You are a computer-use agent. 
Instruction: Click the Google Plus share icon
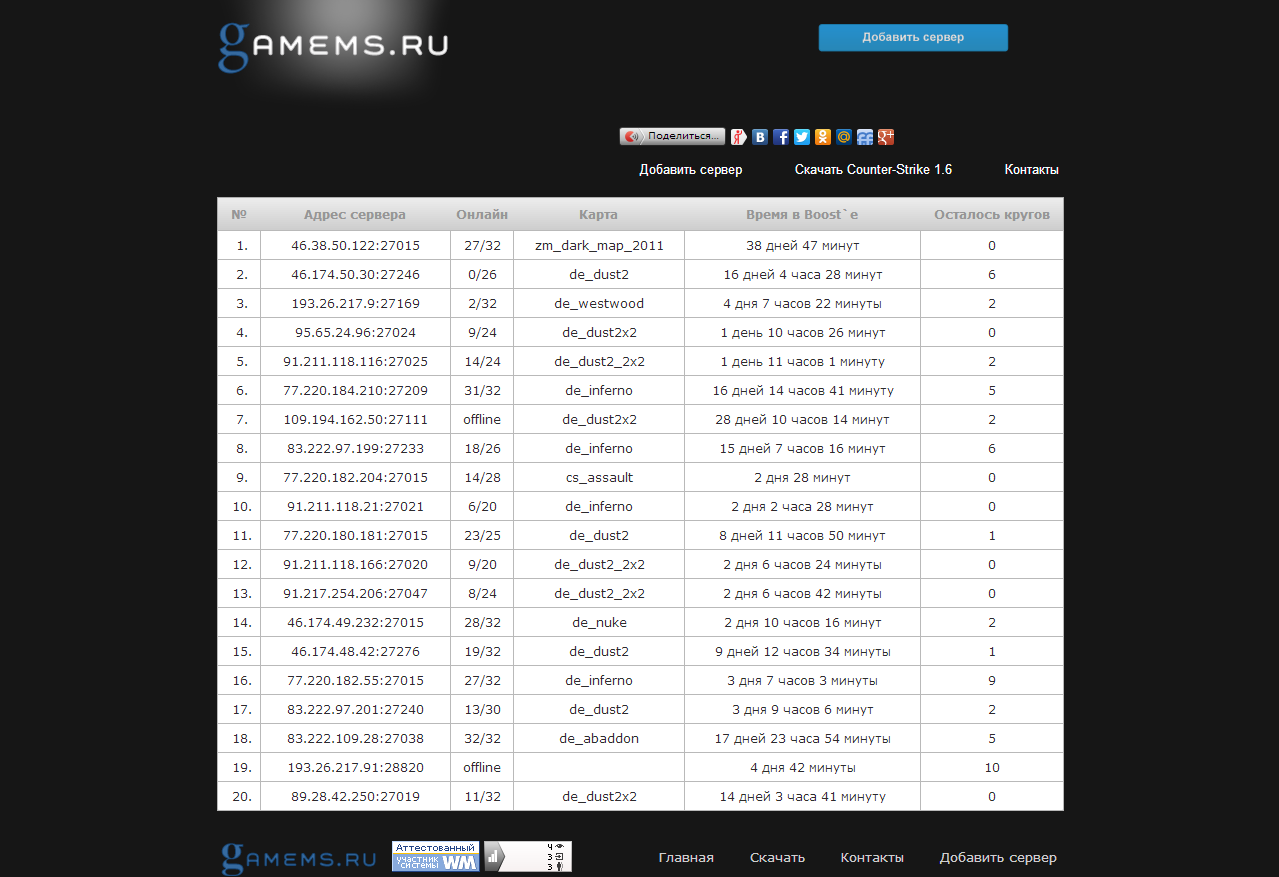coord(886,137)
